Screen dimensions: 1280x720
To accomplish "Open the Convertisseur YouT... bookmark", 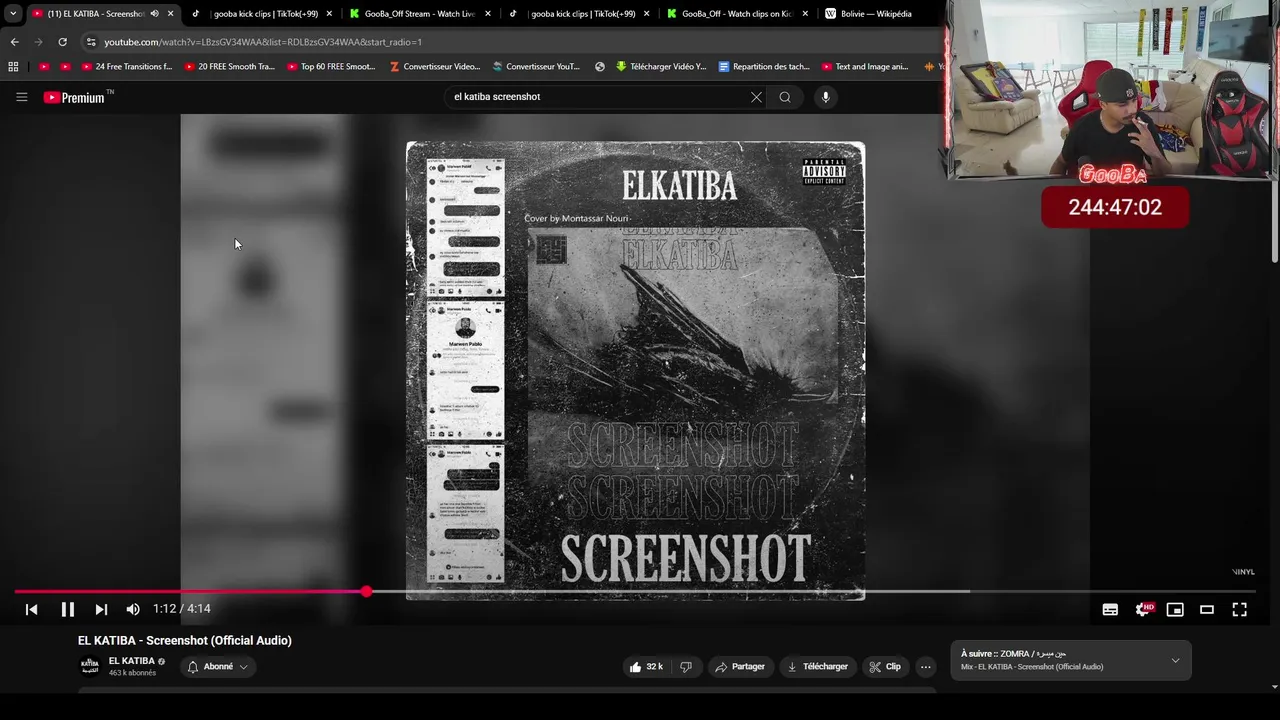I will [536, 67].
